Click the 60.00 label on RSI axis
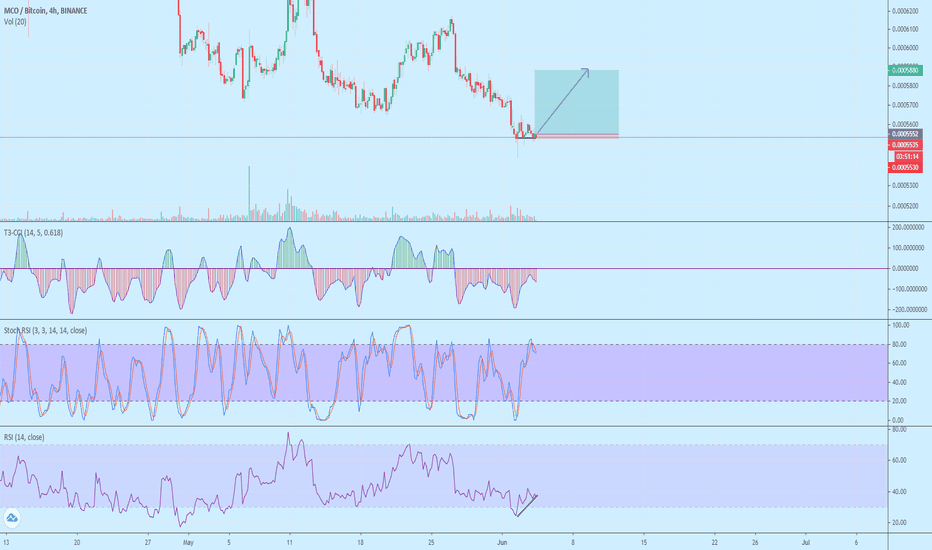 click(899, 460)
